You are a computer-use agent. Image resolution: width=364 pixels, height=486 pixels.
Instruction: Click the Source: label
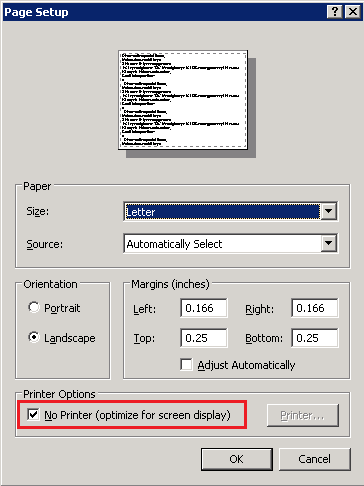[45, 244]
